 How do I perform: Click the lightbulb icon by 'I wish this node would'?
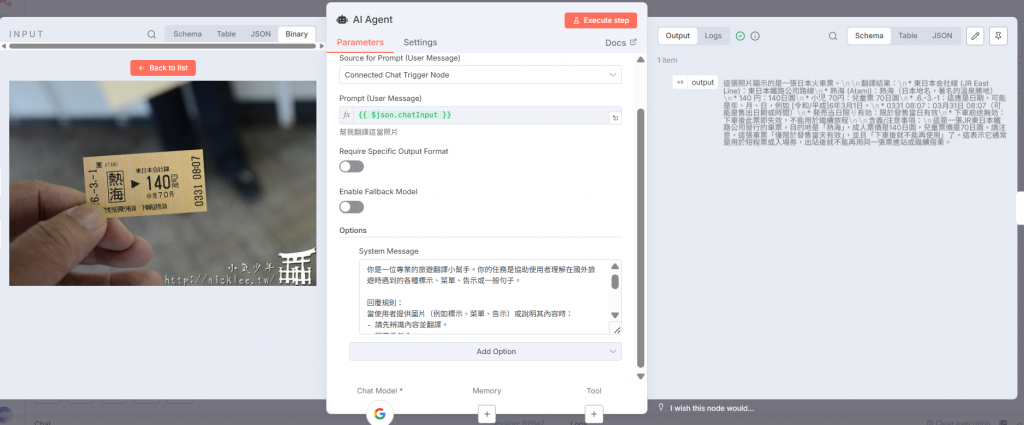[x=661, y=408]
